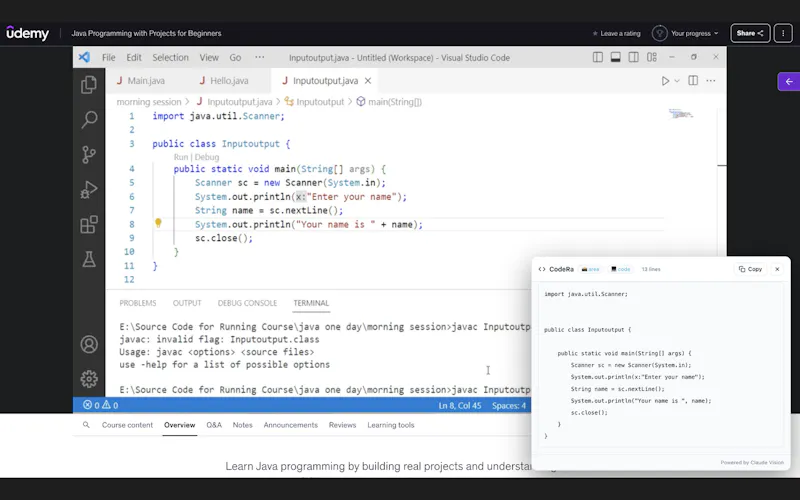Open the Course content tab
The image size is (800, 500).
(127, 425)
